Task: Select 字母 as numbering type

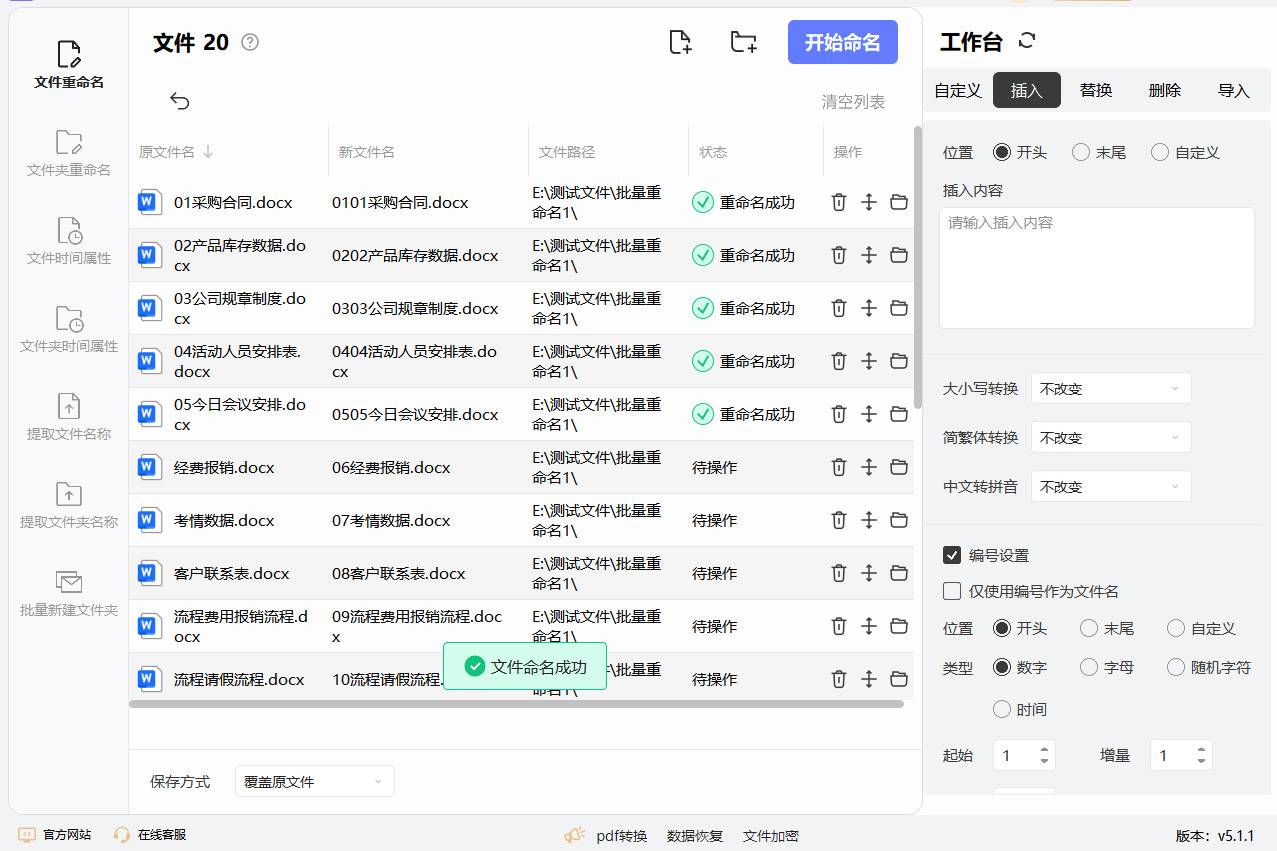Action: (1089, 667)
